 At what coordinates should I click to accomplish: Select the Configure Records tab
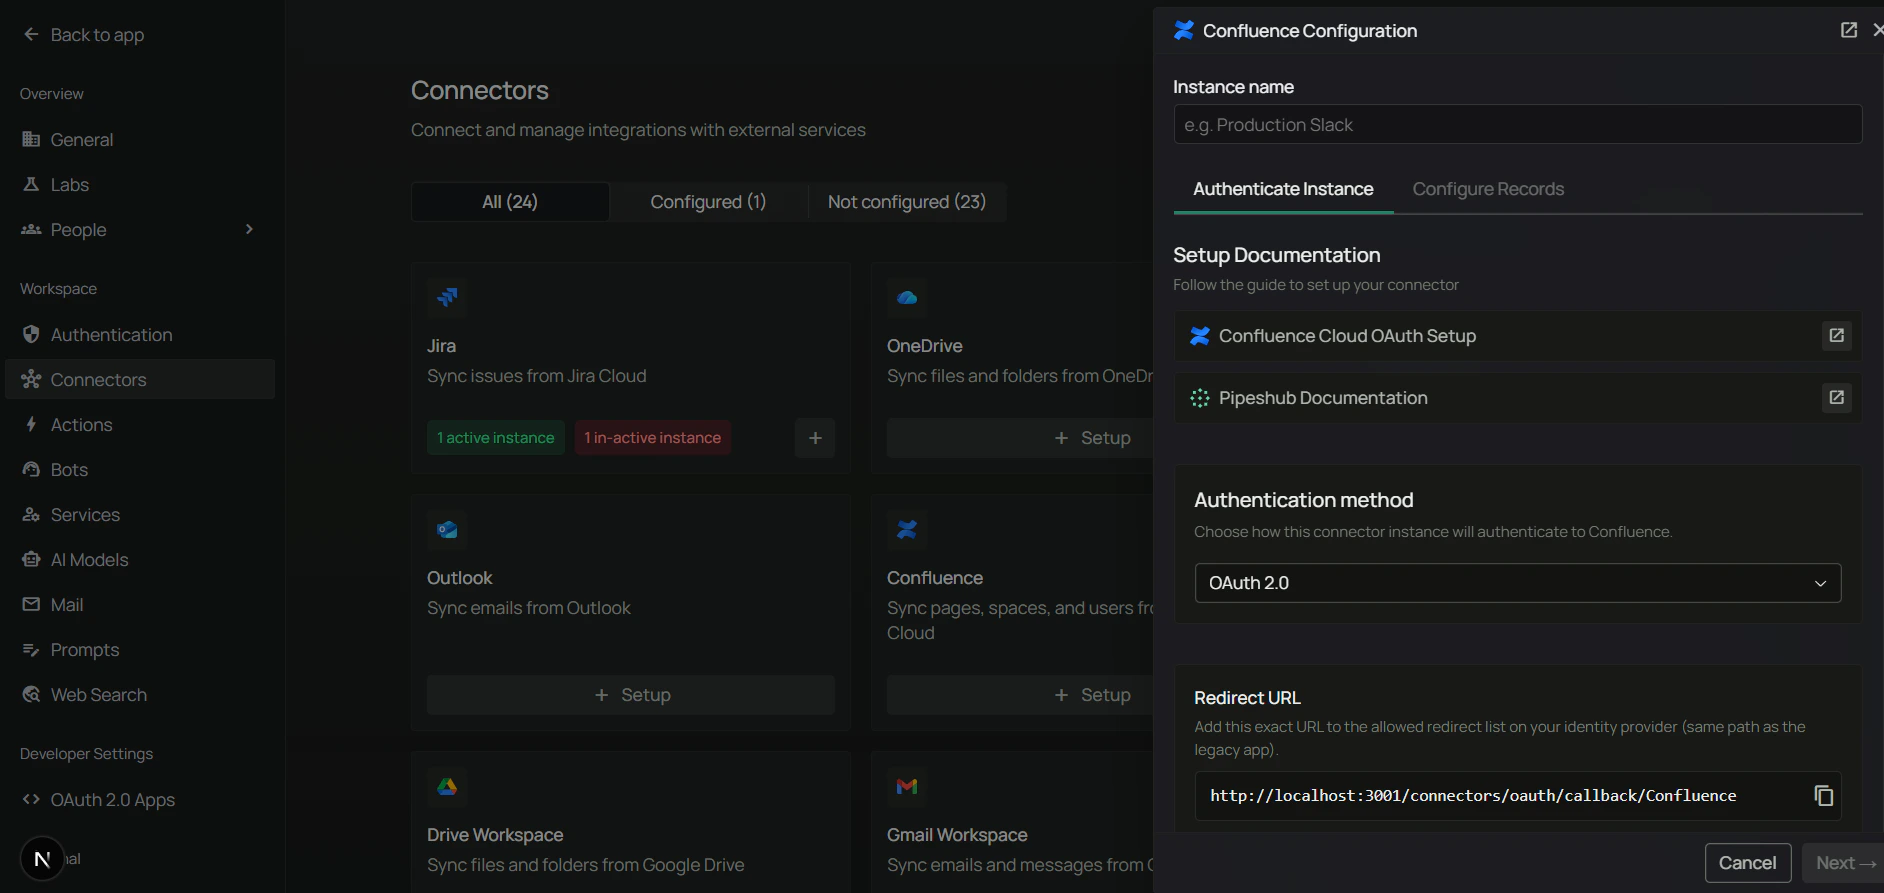point(1488,189)
